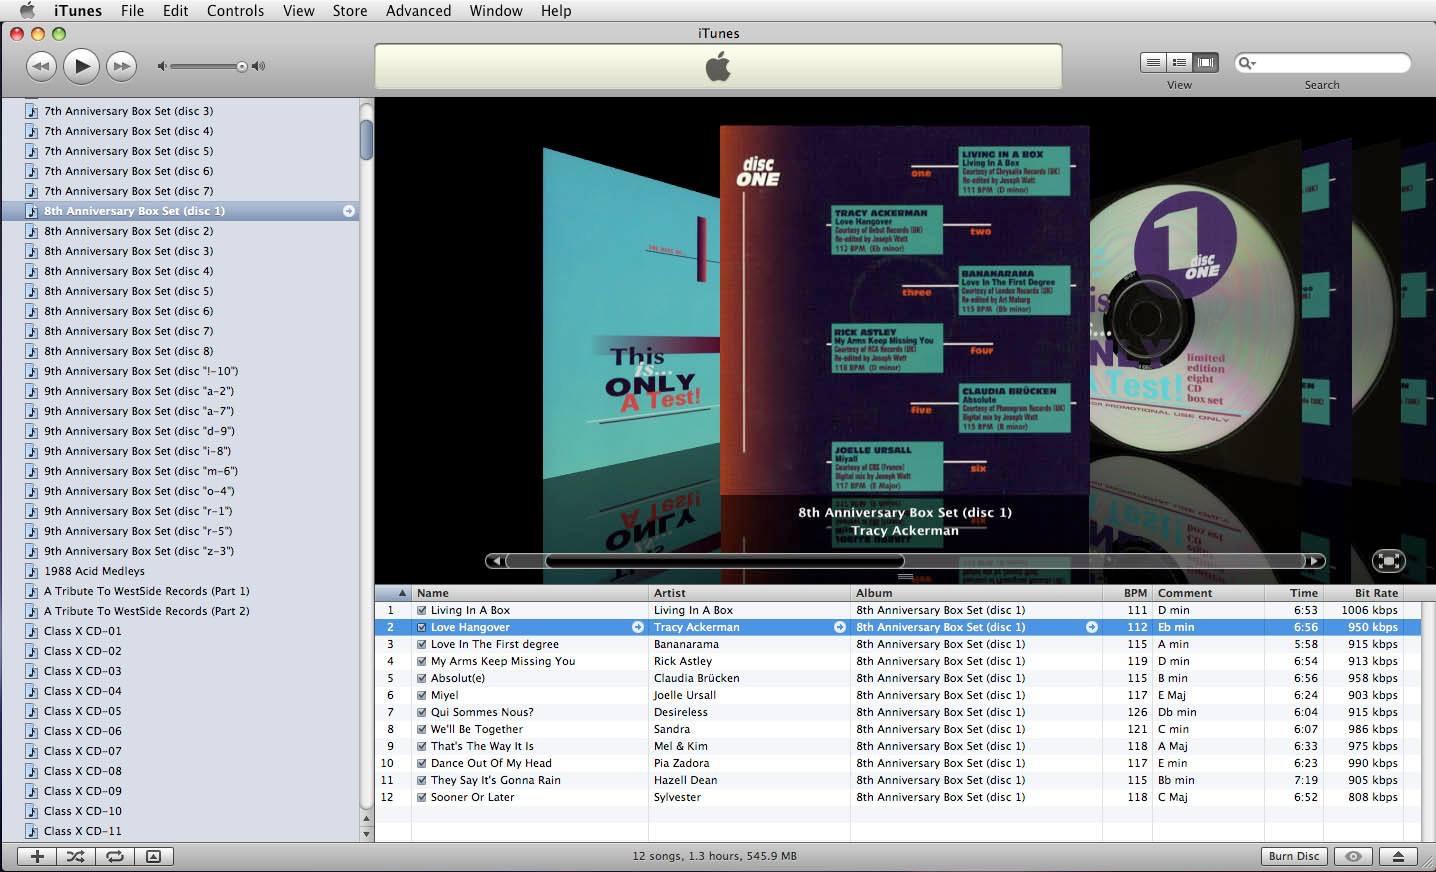This screenshot has height=872, width=1436.
Task: Click sort direction arrow in track number column
Action: 402,593
